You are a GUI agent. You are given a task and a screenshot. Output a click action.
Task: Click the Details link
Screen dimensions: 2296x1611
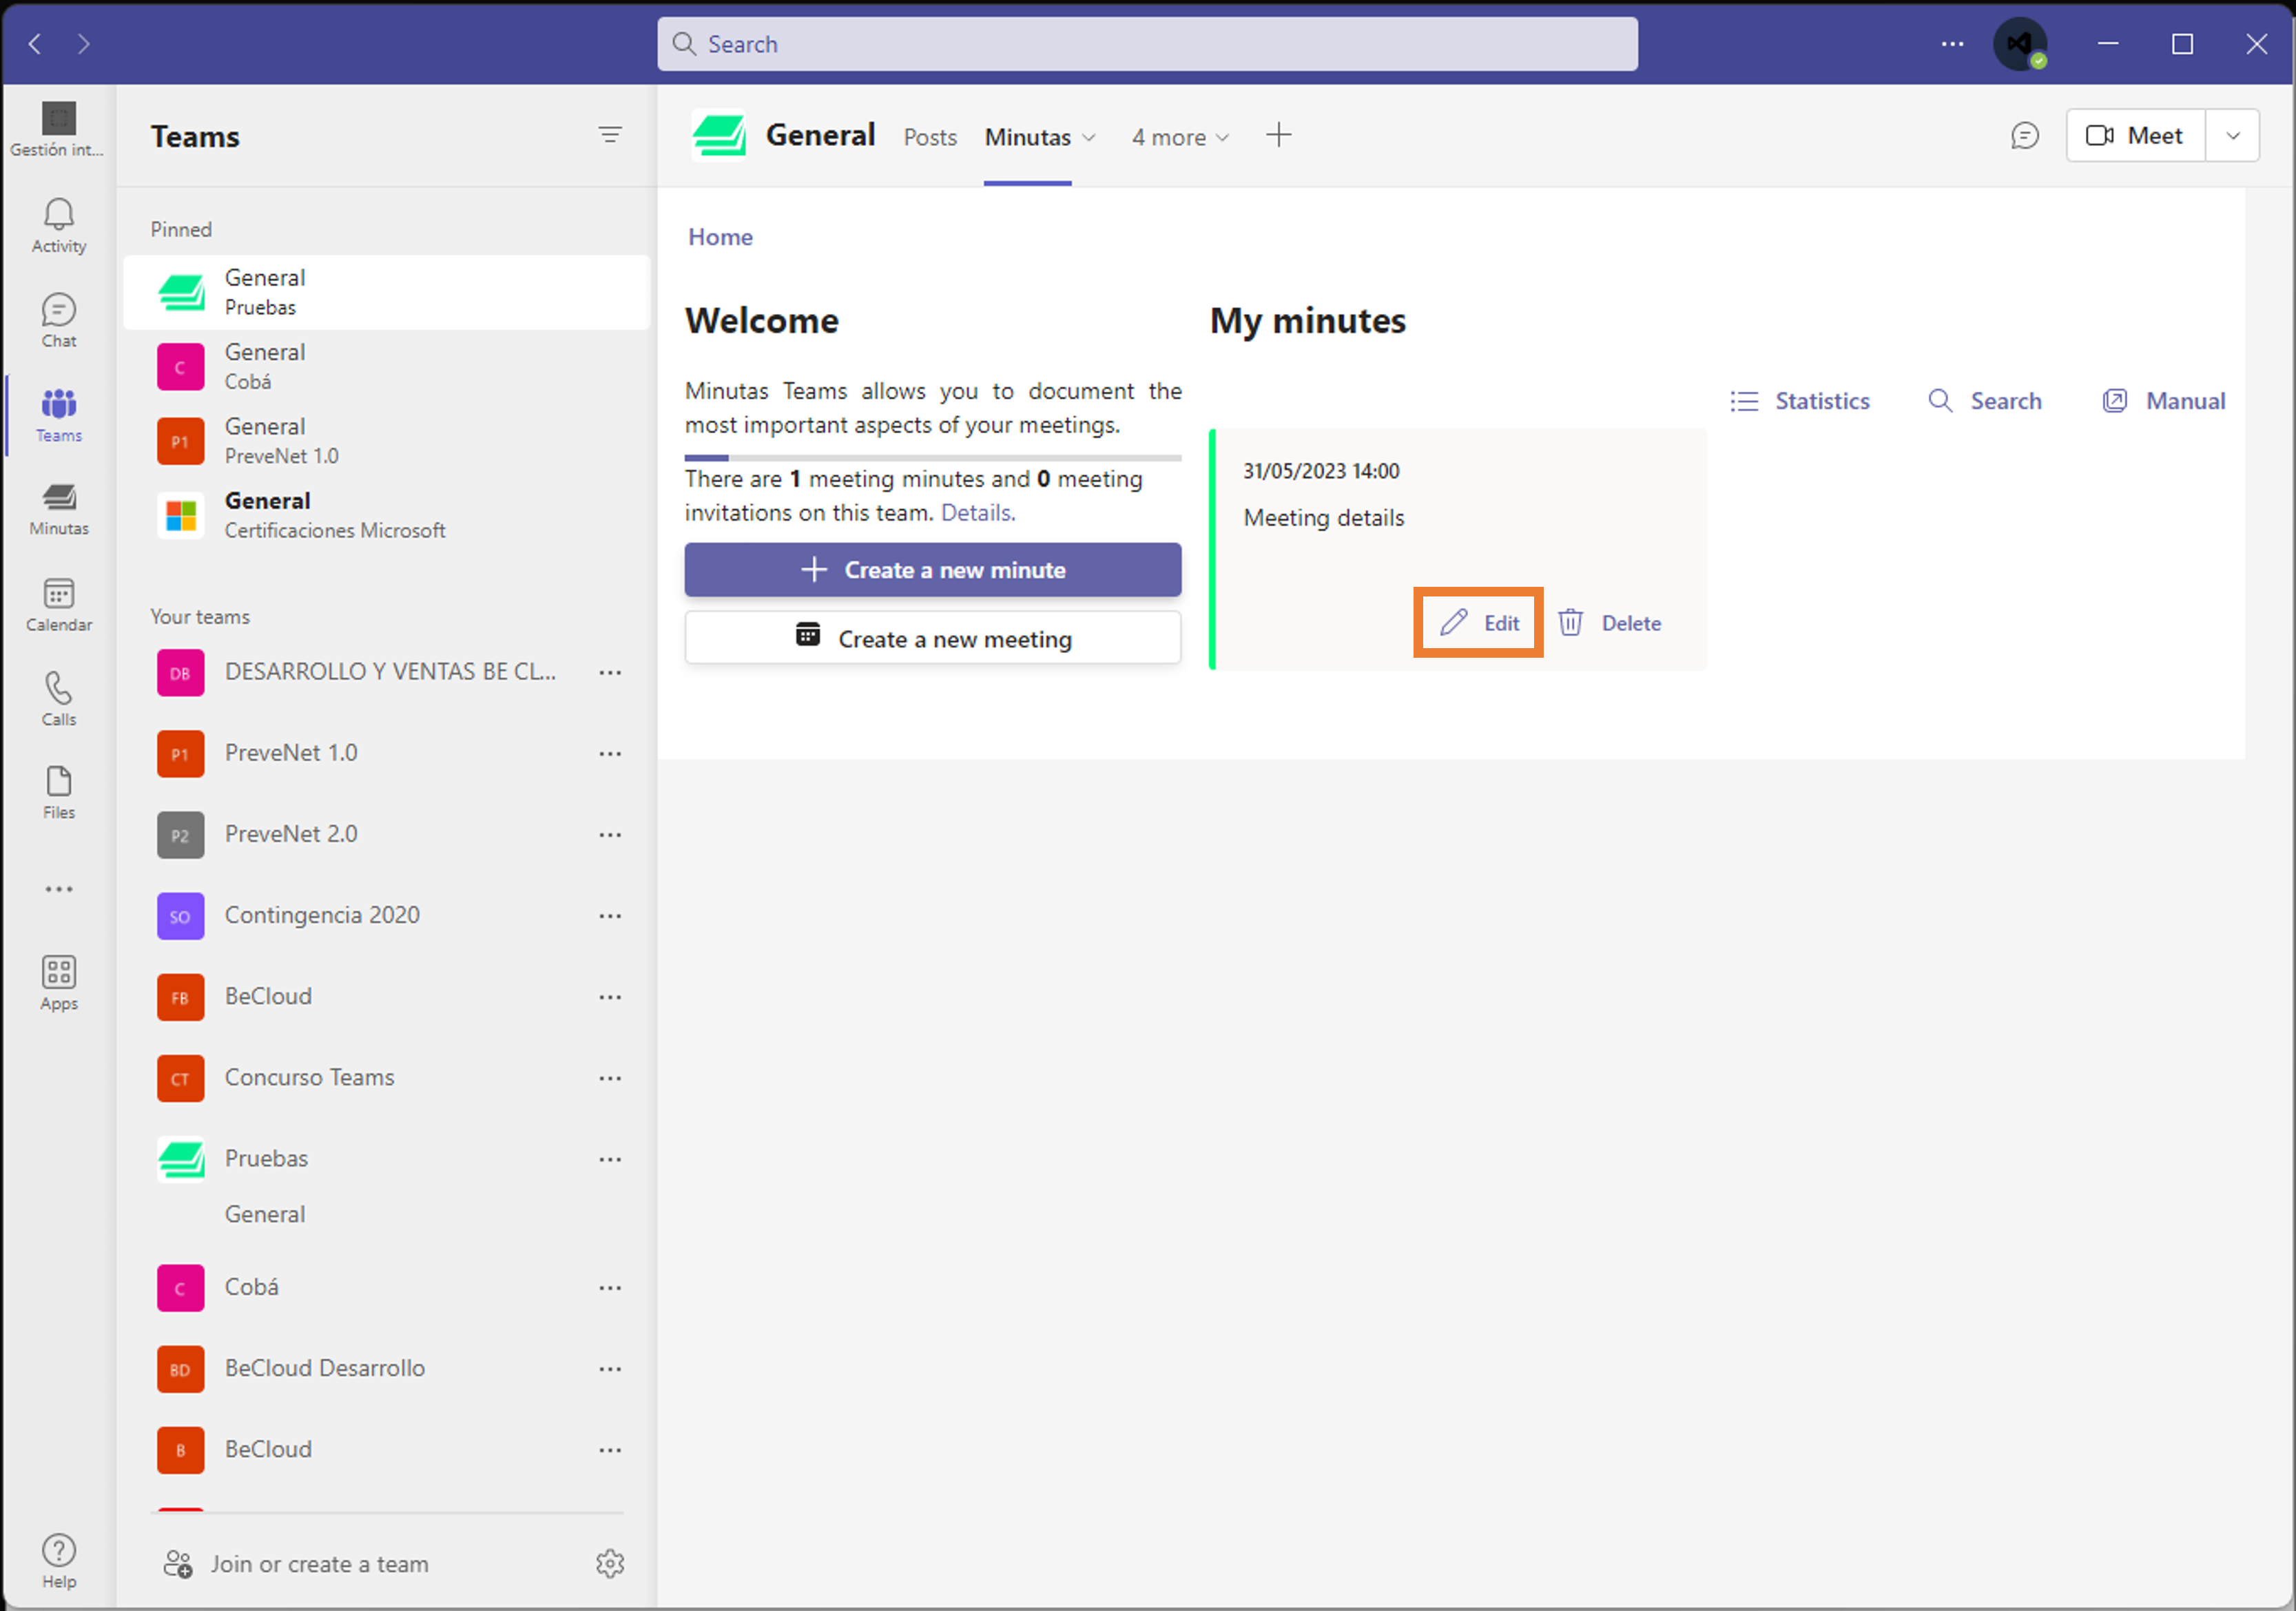point(978,513)
